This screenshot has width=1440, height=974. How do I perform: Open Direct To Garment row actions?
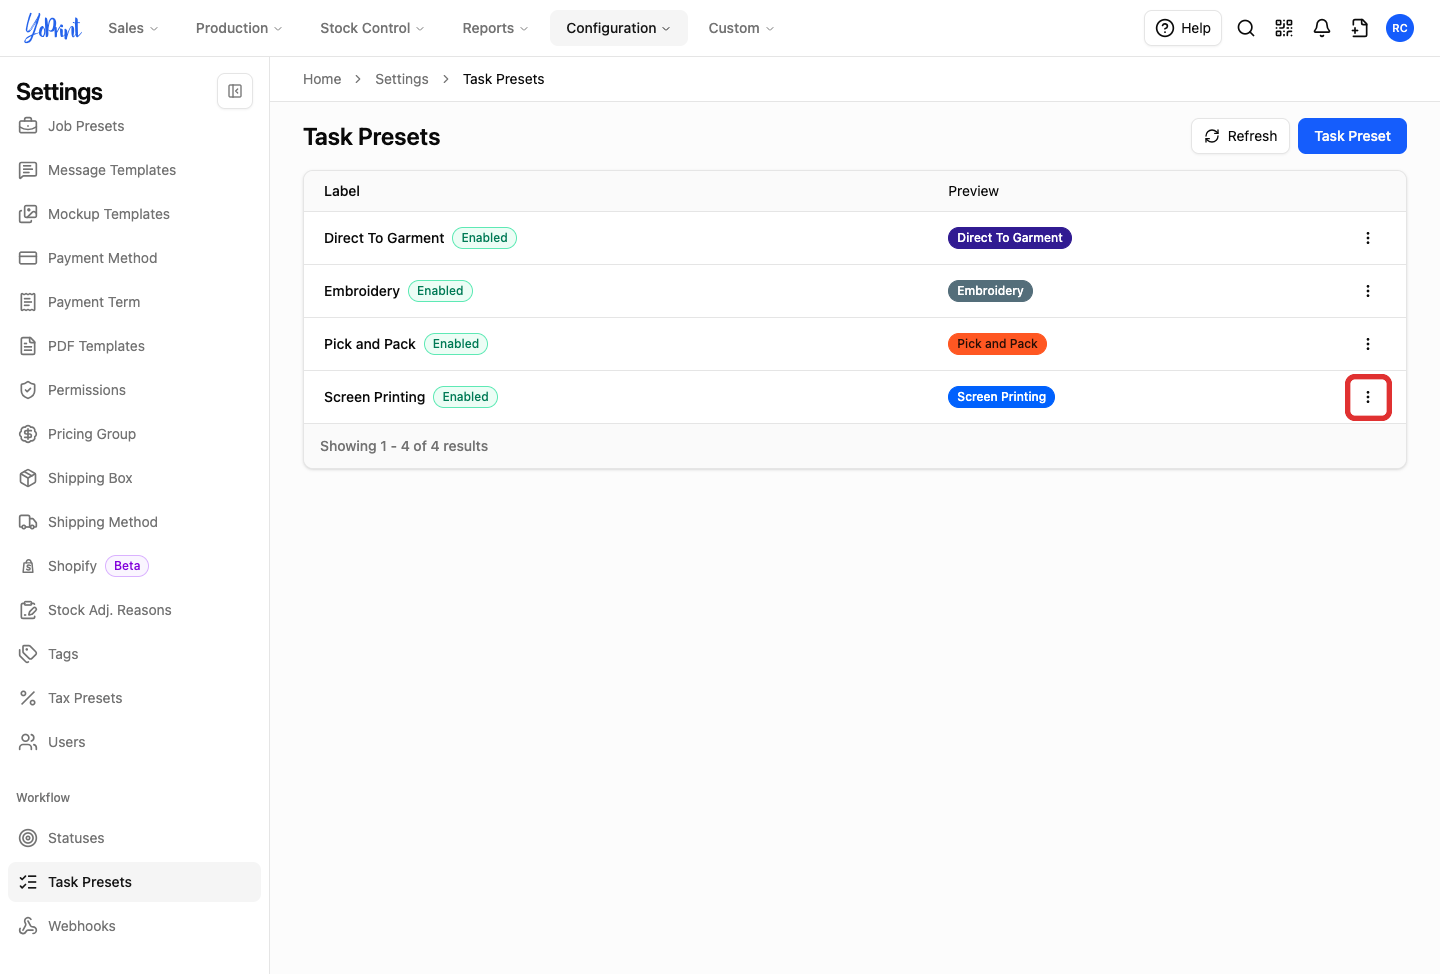pyautogui.click(x=1368, y=238)
